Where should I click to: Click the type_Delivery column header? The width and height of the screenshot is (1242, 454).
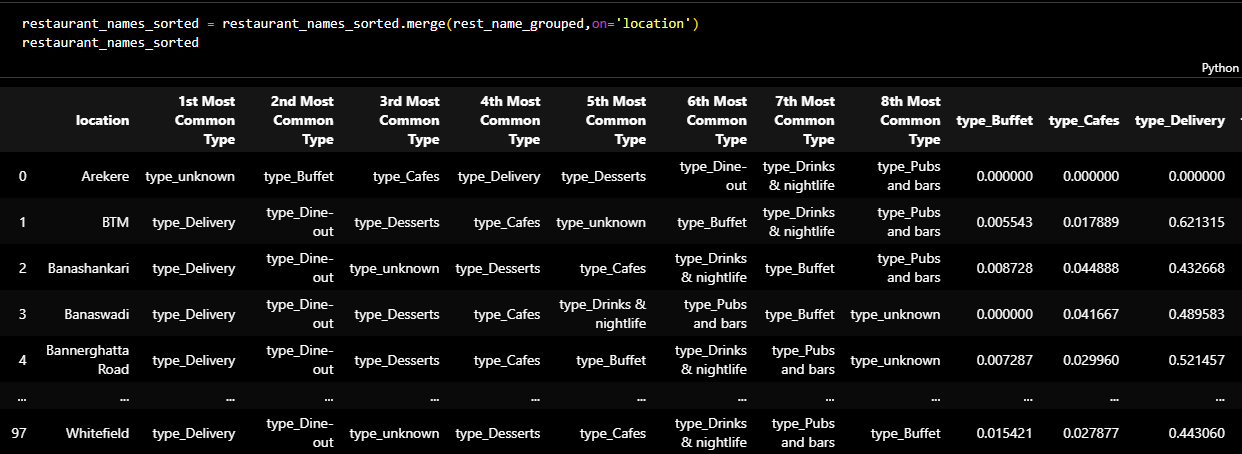(x=1179, y=120)
